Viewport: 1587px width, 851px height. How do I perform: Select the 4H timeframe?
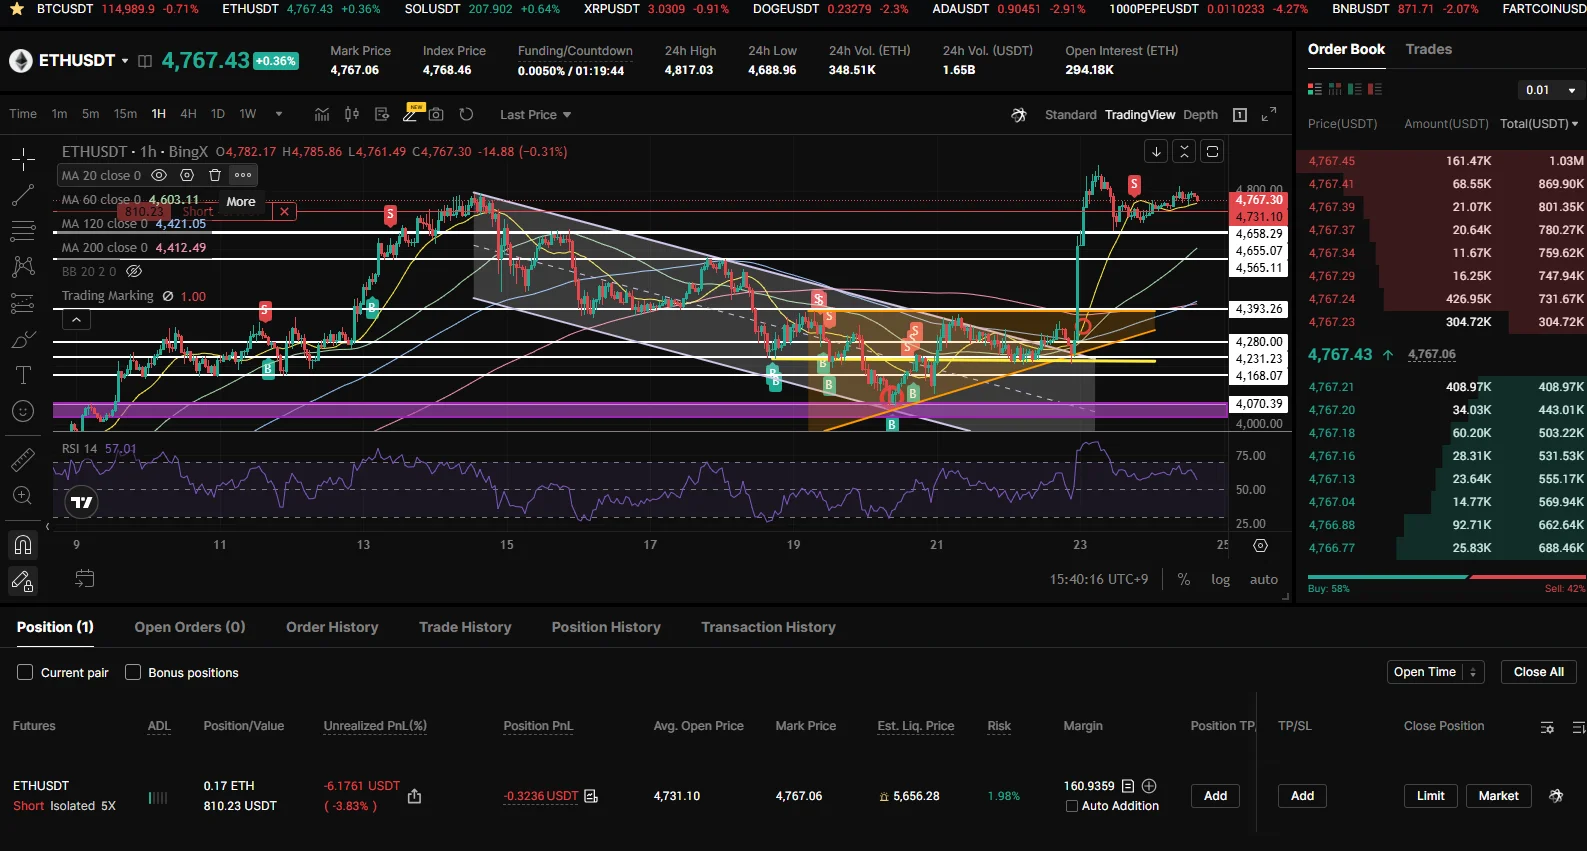click(x=188, y=114)
